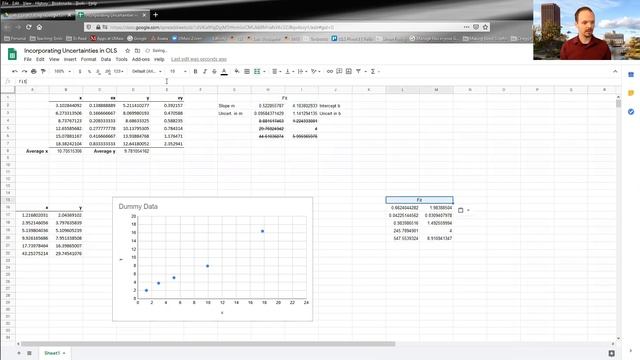This screenshot has height=360, width=640.
Task: Activate the paint format tool
Action: [x=43, y=71]
